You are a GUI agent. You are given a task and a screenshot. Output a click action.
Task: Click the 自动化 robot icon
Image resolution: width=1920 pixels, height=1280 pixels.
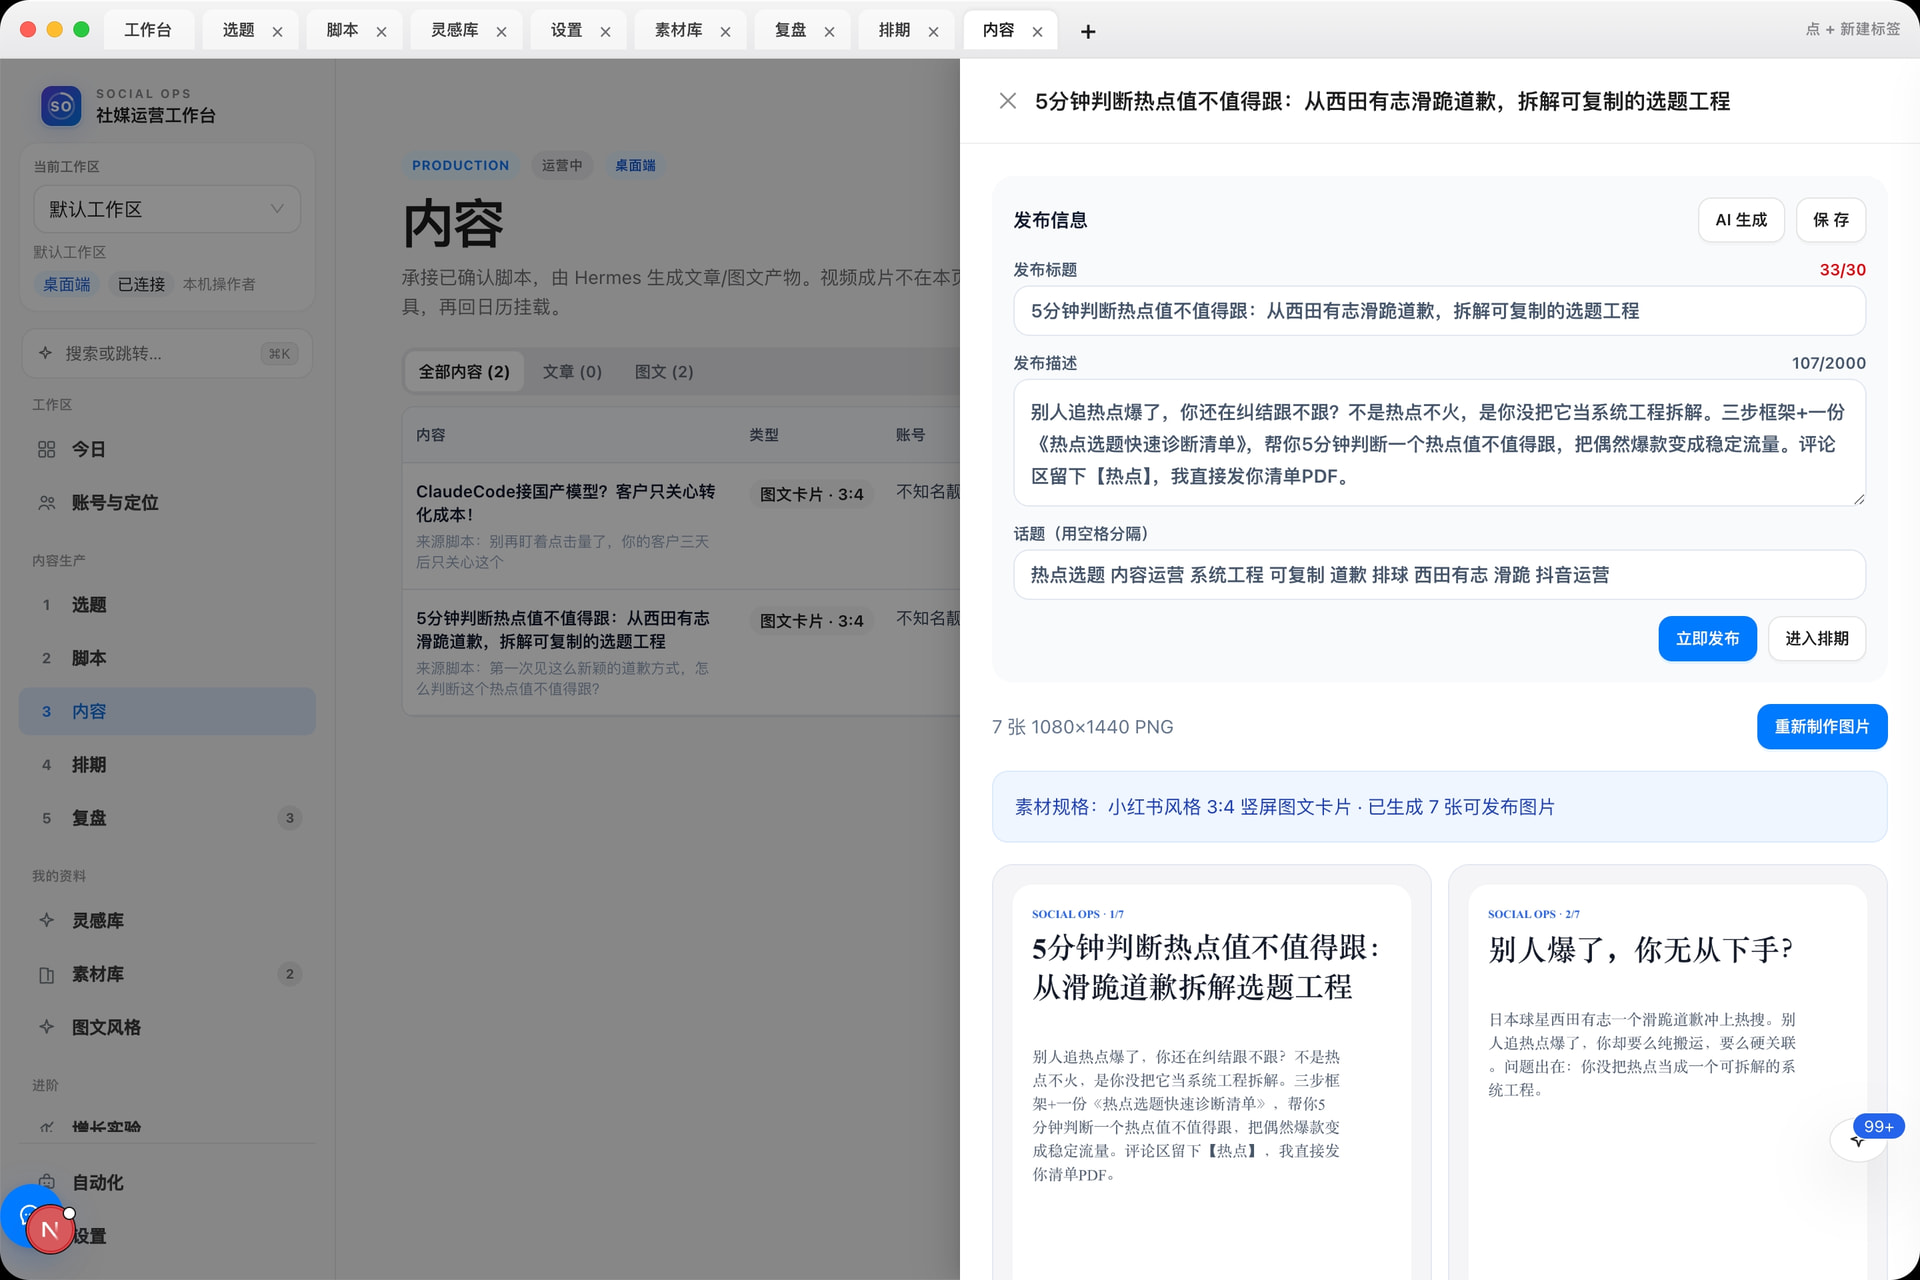pyautogui.click(x=46, y=1182)
